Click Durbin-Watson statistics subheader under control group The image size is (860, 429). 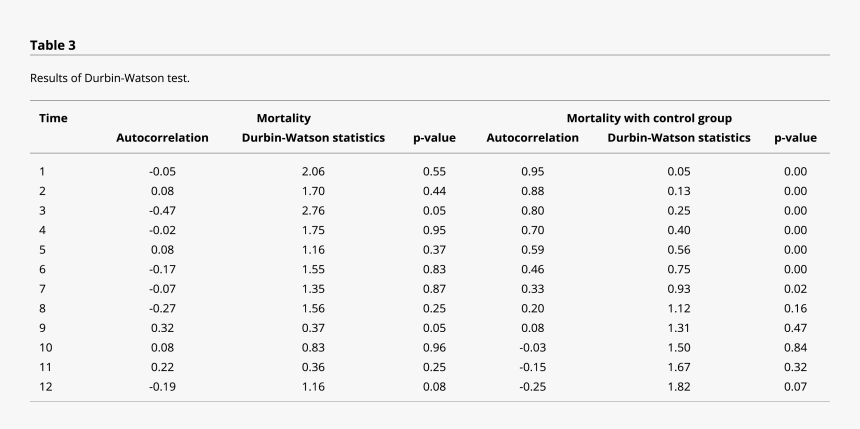click(679, 138)
